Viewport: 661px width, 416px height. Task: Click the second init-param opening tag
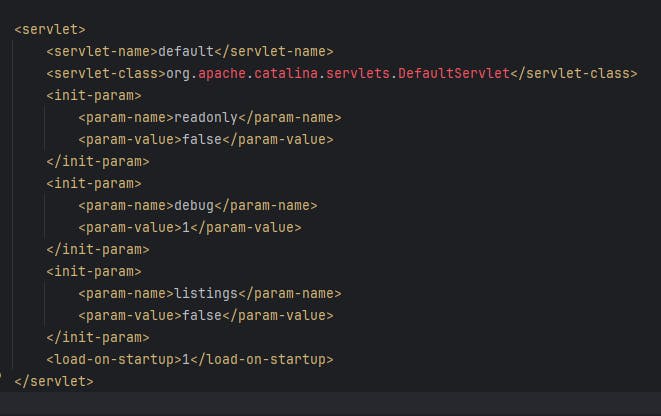94,184
